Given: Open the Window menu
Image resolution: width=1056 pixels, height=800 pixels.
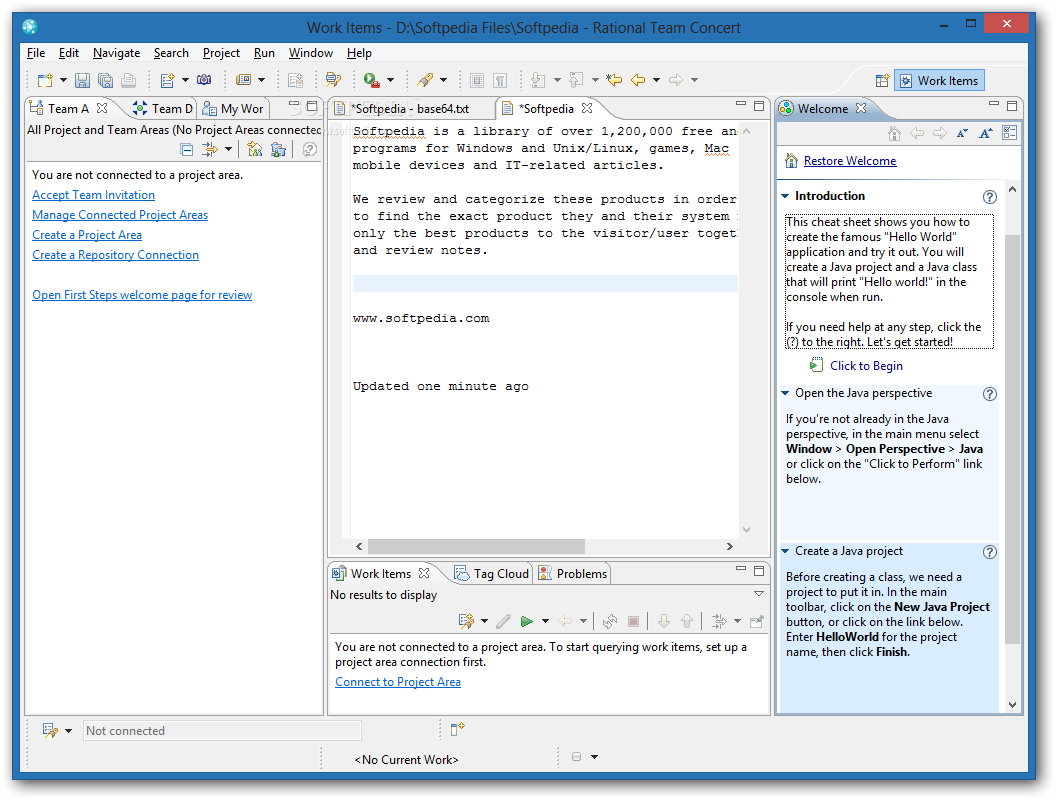Looking at the screenshot, I should [310, 53].
